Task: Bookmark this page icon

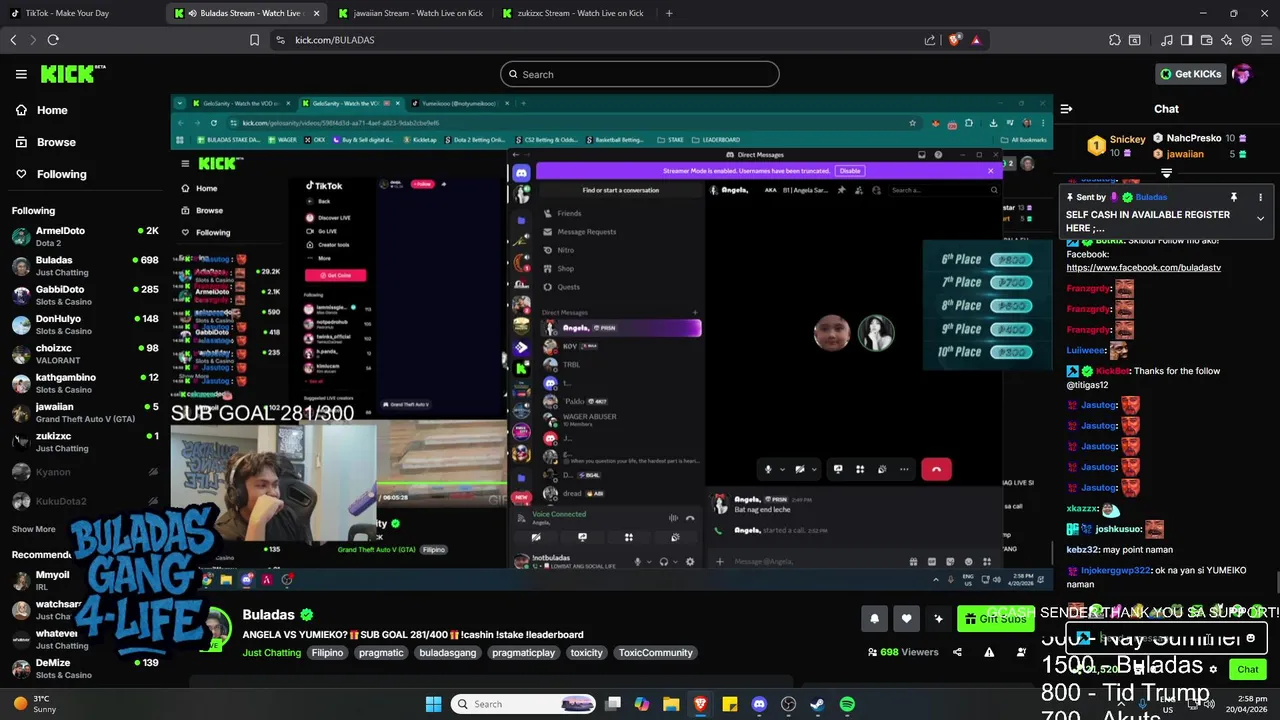Action: (254, 40)
